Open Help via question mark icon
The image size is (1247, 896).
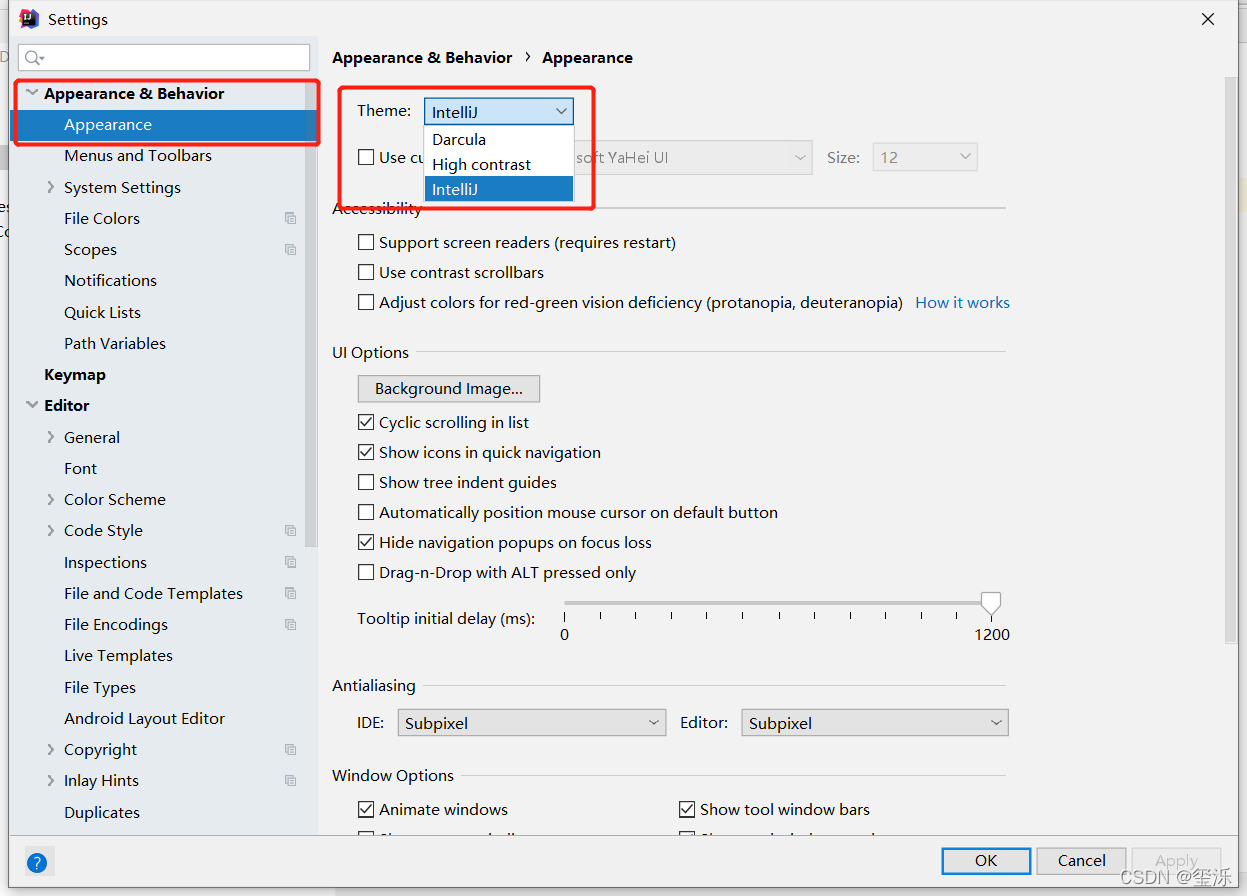[x=37, y=862]
